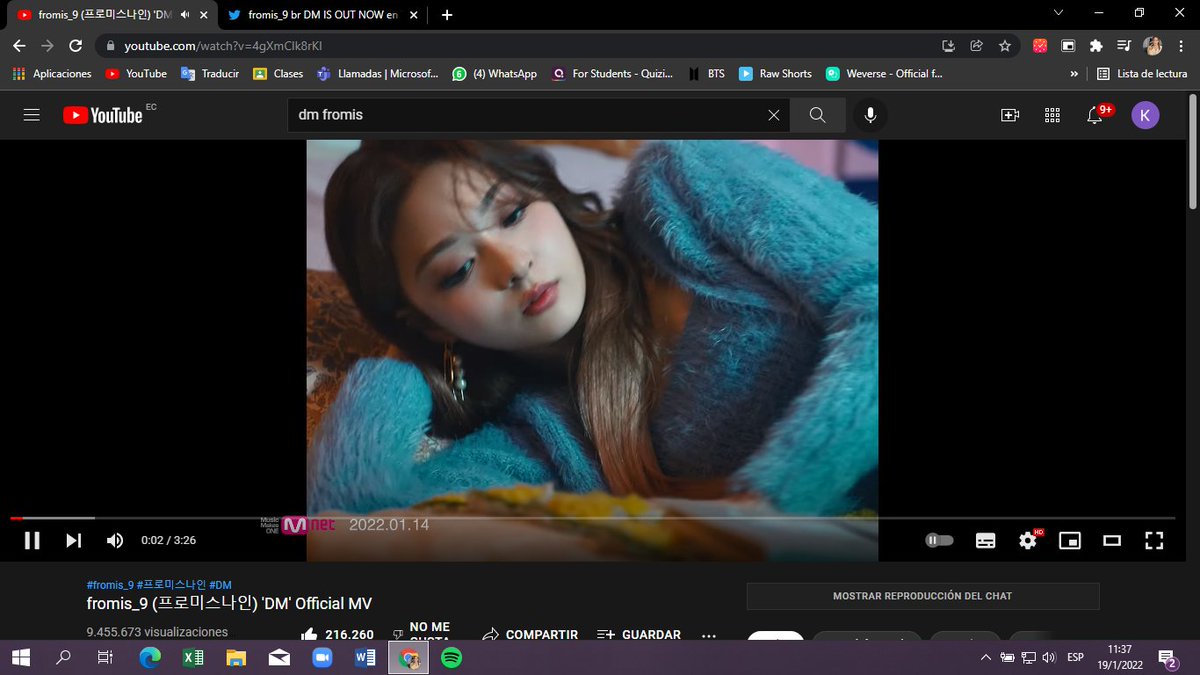Open the extensions puzzle menu
Screen dimensions: 1200x675
pyautogui.click(x=1096, y=46)
